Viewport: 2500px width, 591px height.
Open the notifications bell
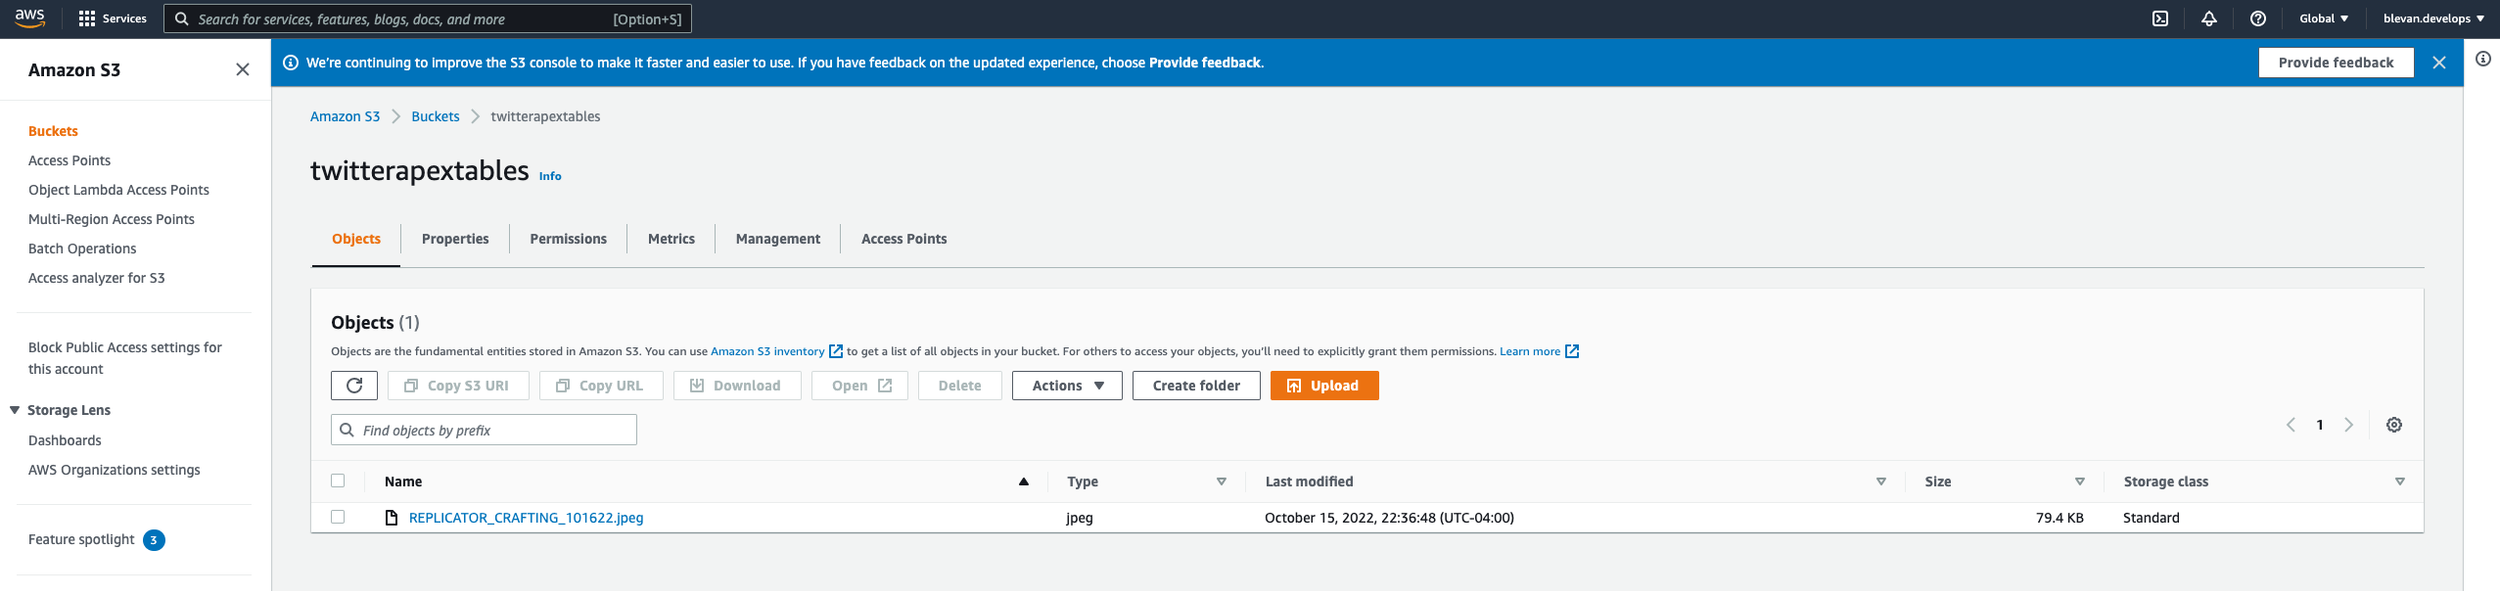[x=2209, y=19]
